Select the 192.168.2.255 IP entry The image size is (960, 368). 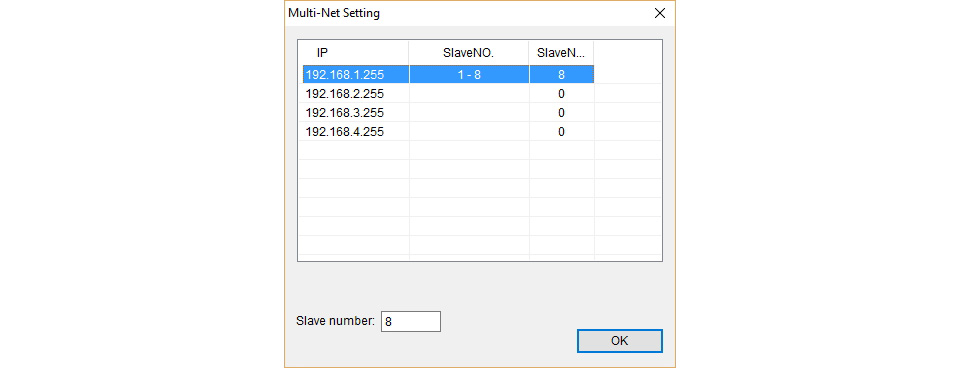click(x=345, y=94)
